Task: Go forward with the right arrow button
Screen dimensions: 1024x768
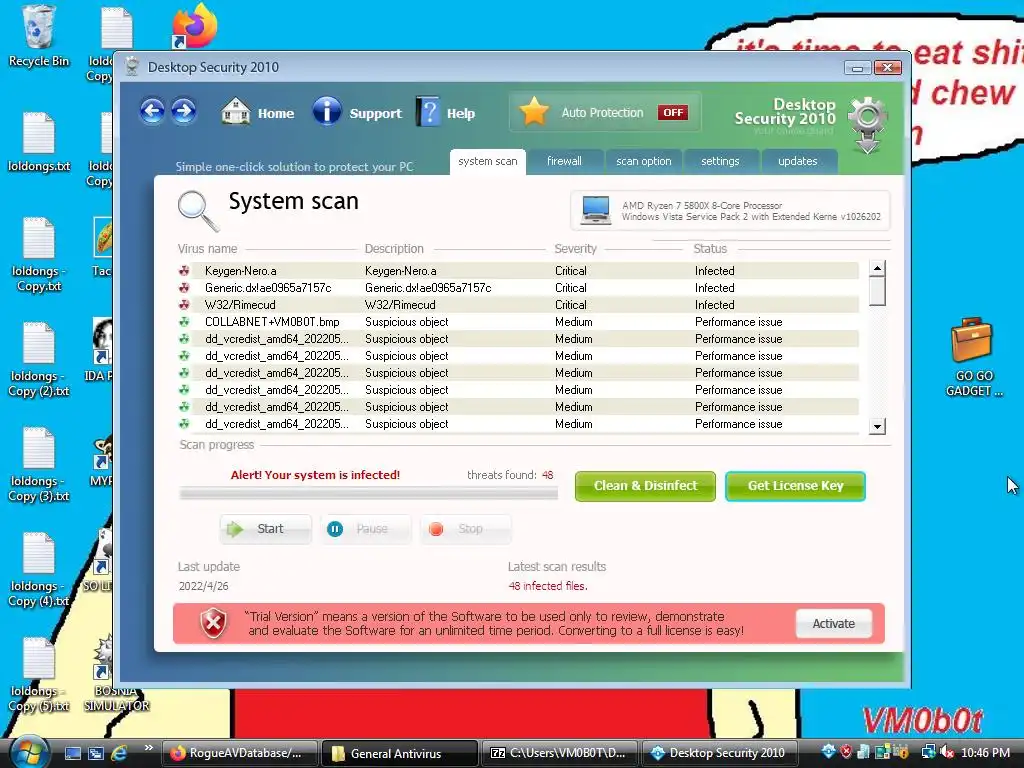Action: coord(184,112)
